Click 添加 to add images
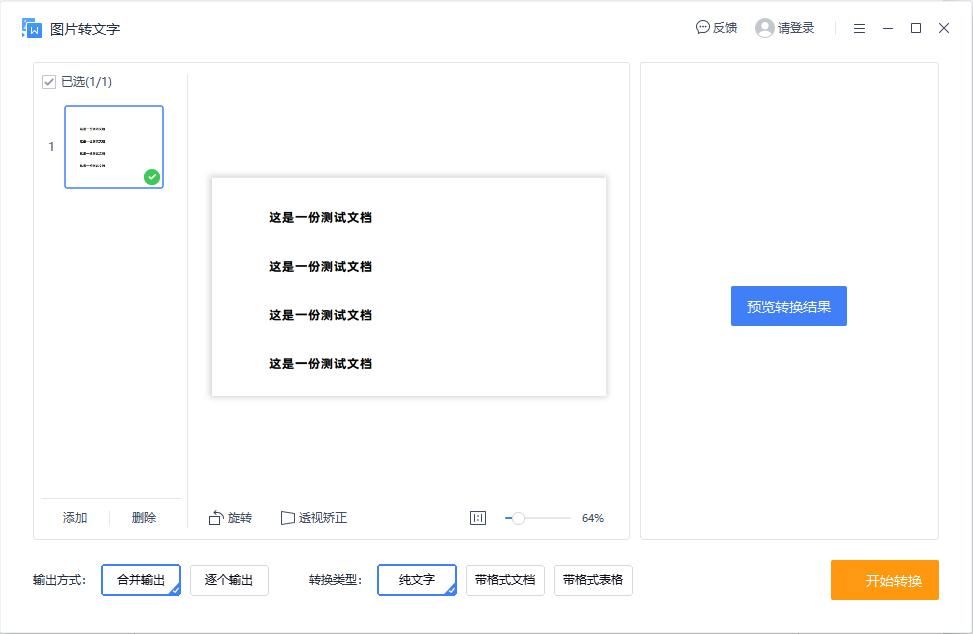 pyautogui.click(x=75, y=517)
